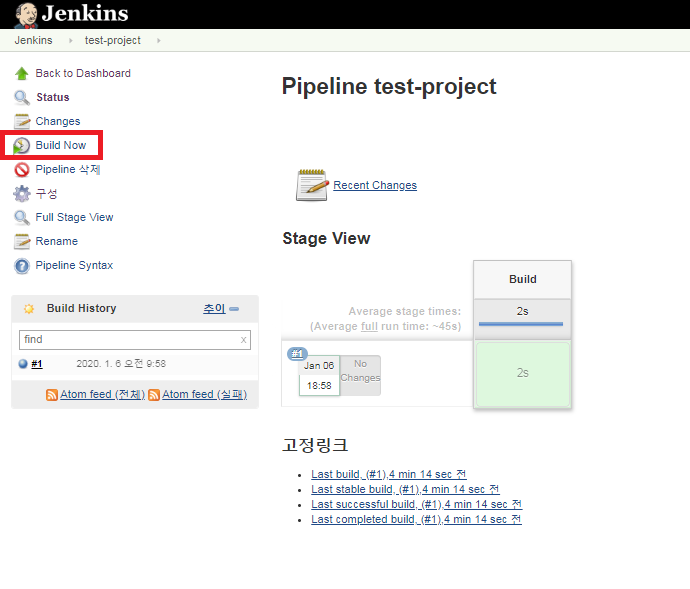Open Full Stage View
The height and width of the screenshot is (589, 690).
pos(74,217)
